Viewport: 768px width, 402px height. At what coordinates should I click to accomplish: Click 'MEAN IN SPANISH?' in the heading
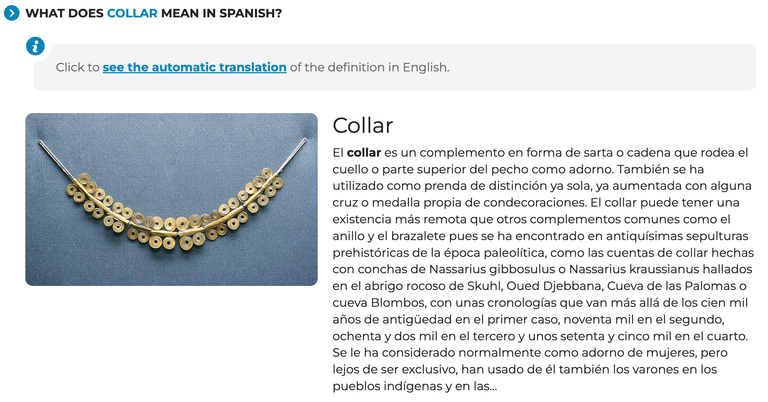221,13
